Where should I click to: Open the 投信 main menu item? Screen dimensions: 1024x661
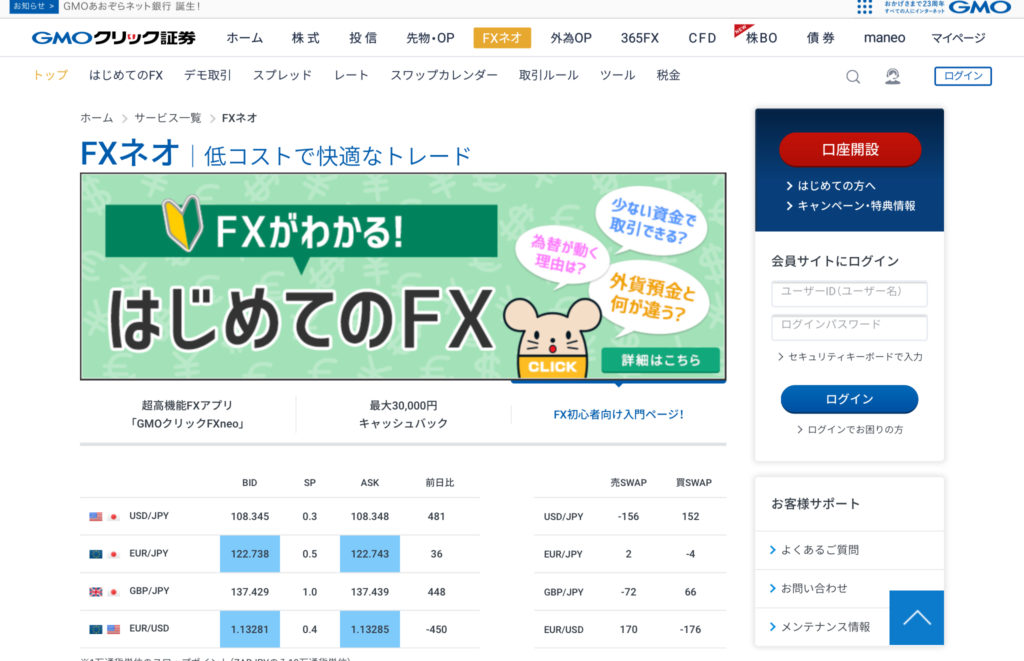pos(363,38)
